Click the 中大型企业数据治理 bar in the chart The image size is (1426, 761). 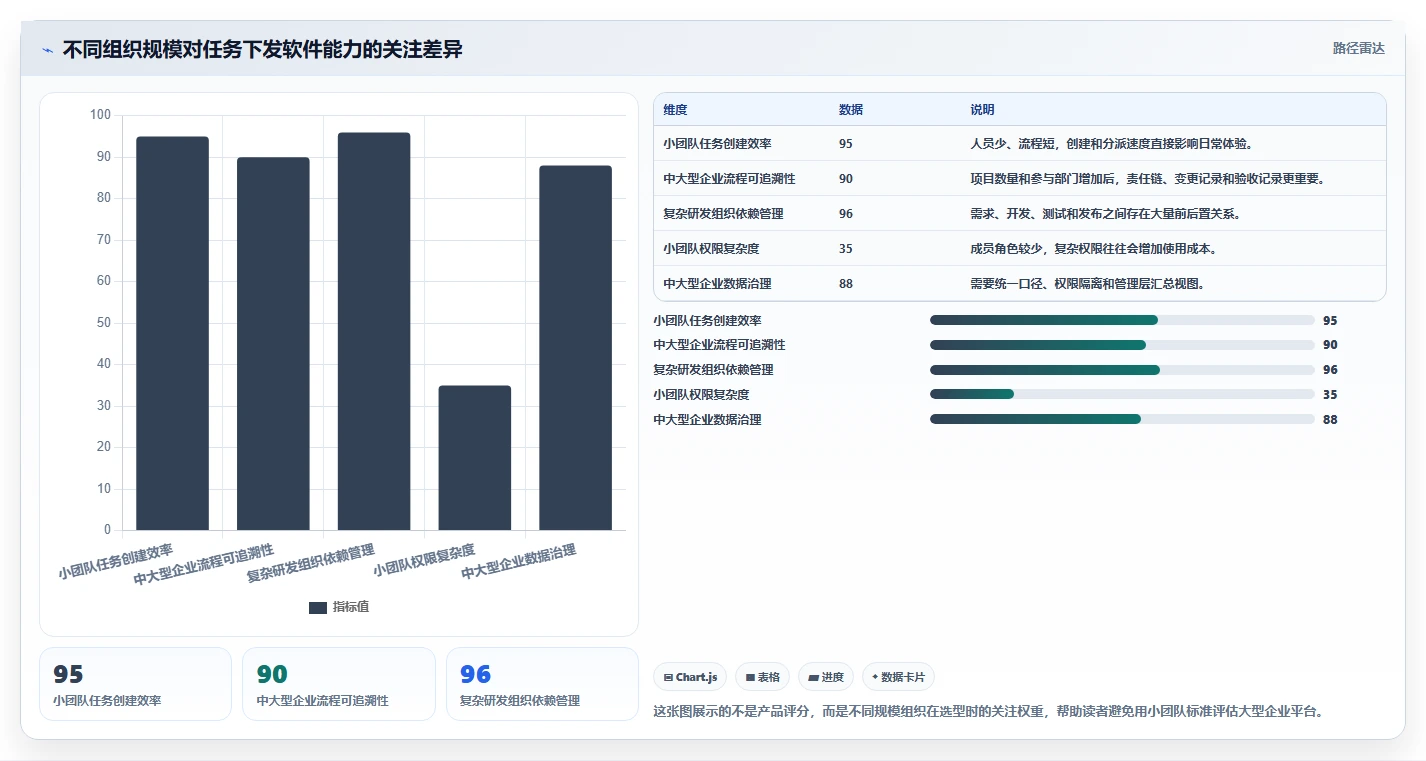[575, 348]
